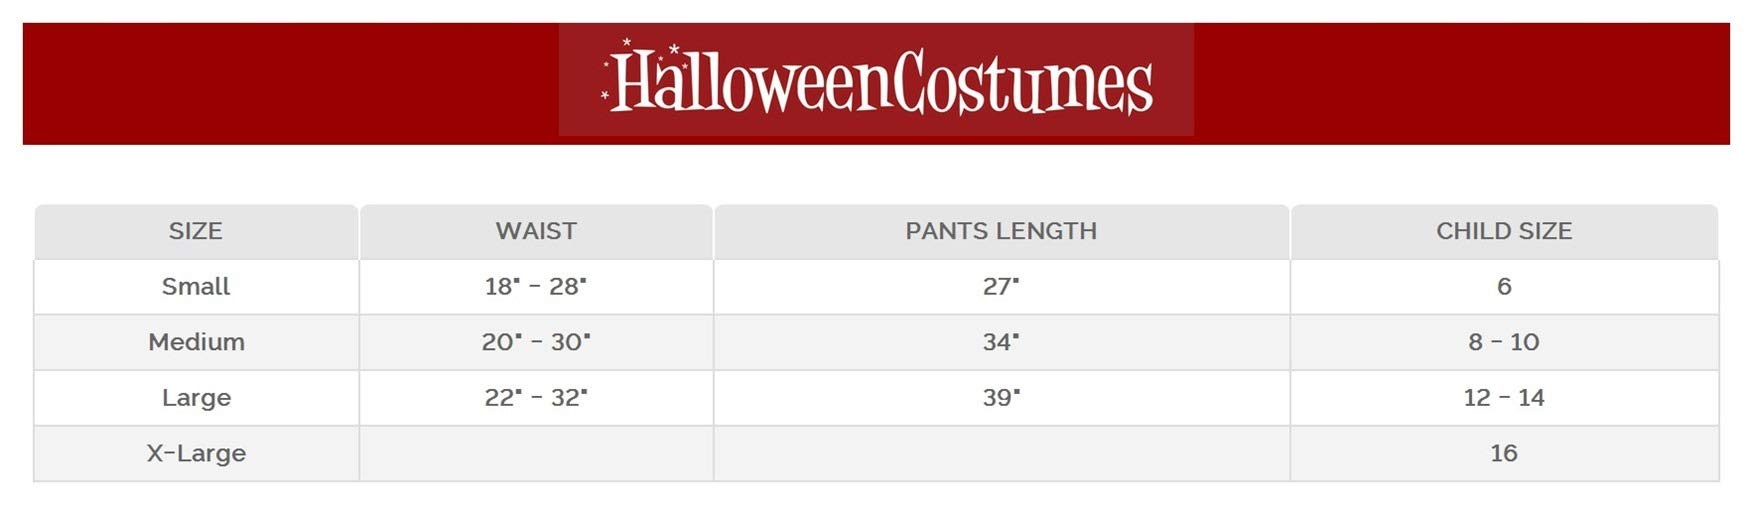This screenshot has height=515, width=1750.
Task: Select the 34" pants length cell
Action: pyautogui.click(x=1001, y=342)
